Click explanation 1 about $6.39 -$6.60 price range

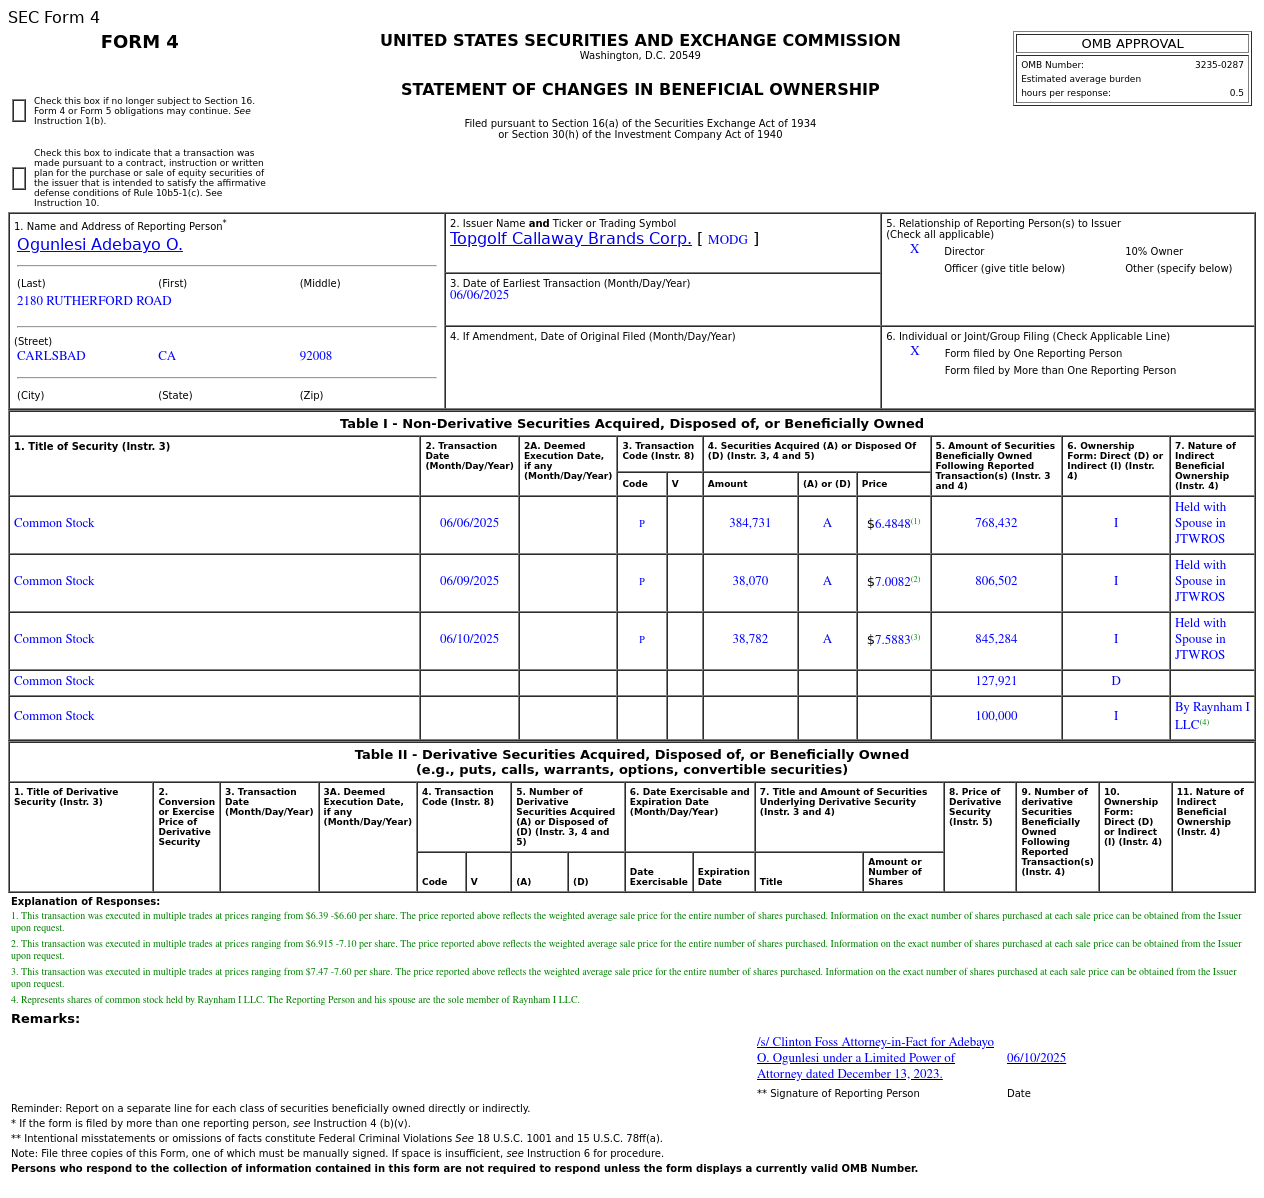[x=626, y=921]
